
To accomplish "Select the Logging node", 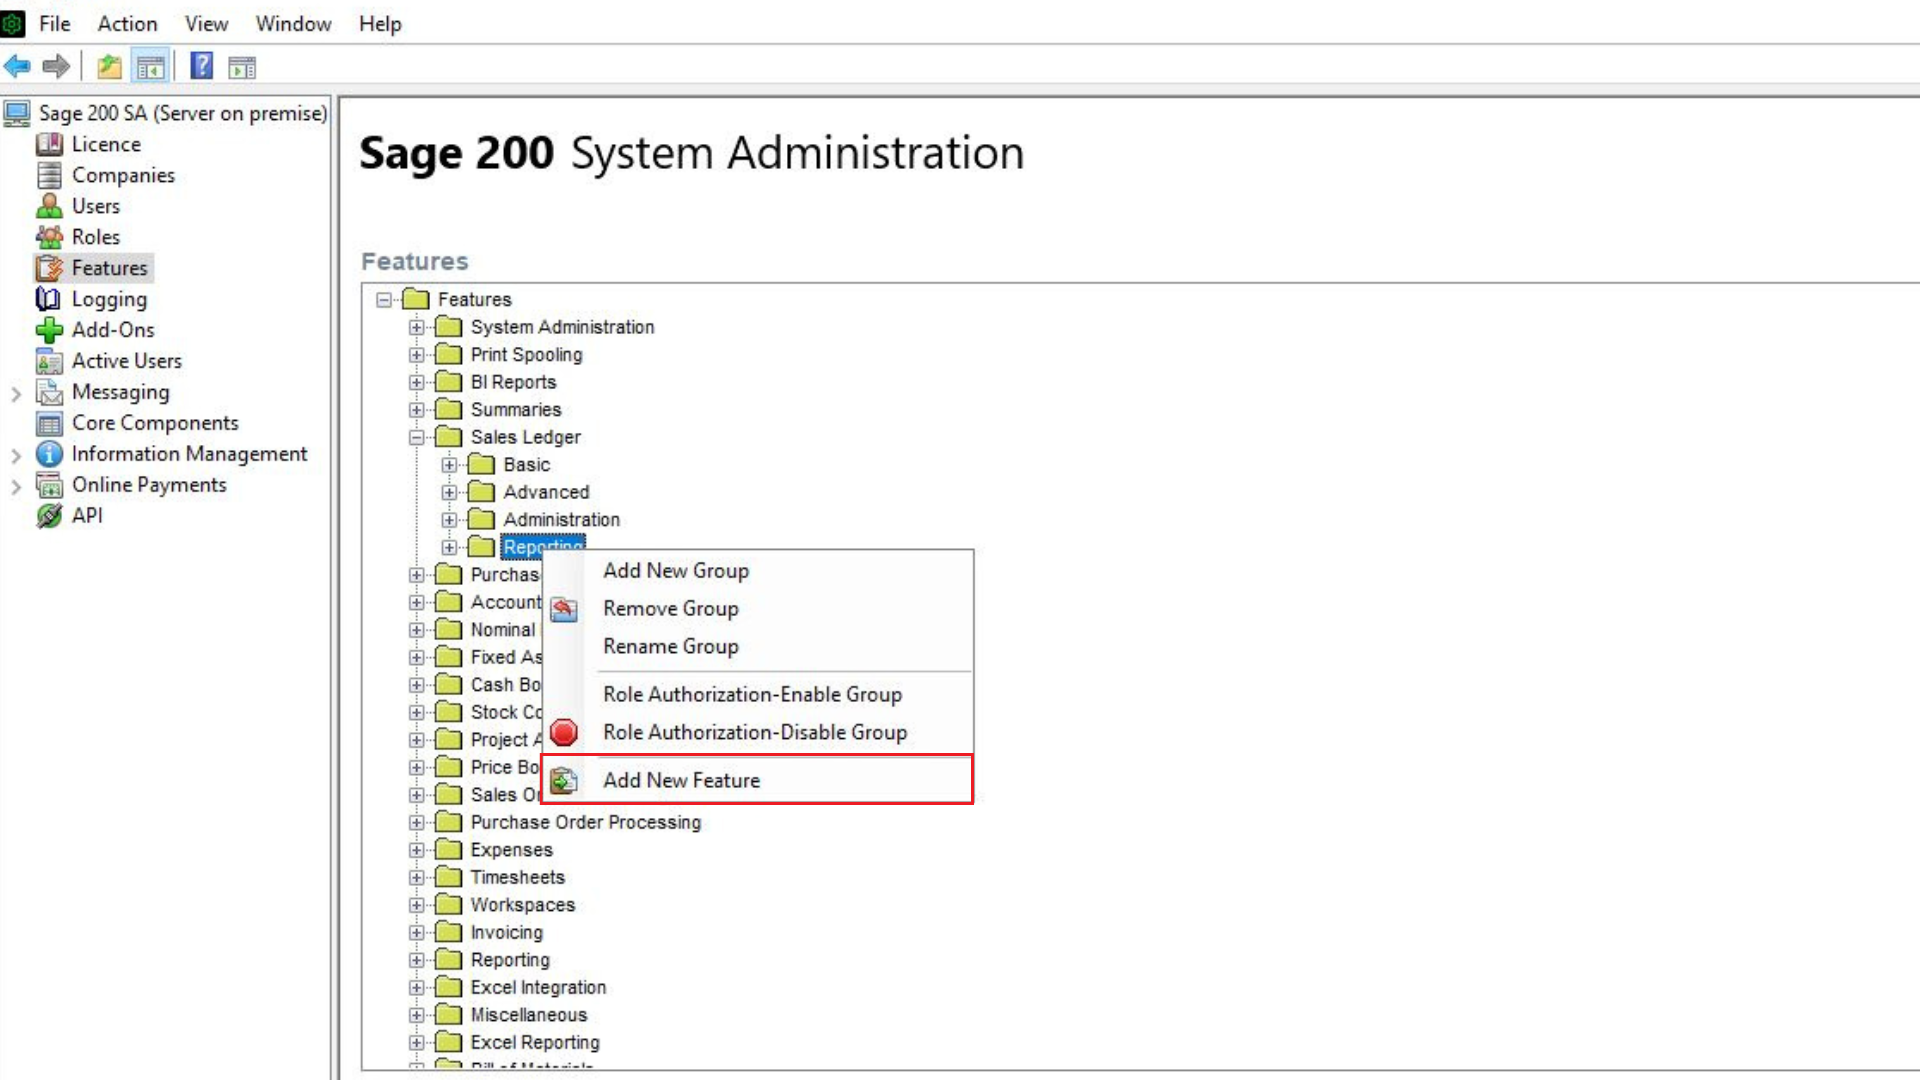I will [108, 298].
